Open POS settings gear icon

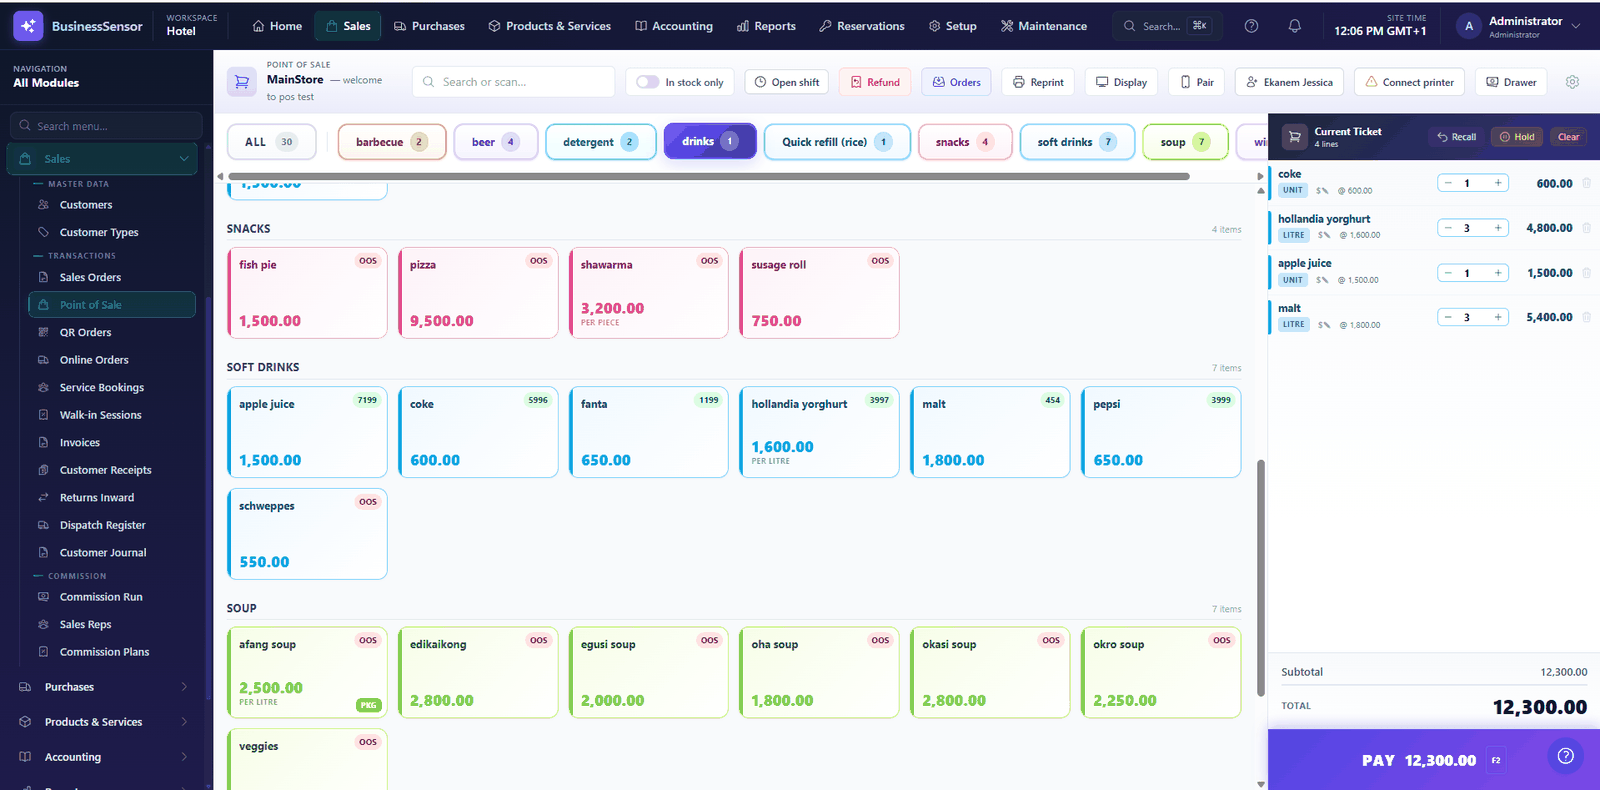point(1572,82)
